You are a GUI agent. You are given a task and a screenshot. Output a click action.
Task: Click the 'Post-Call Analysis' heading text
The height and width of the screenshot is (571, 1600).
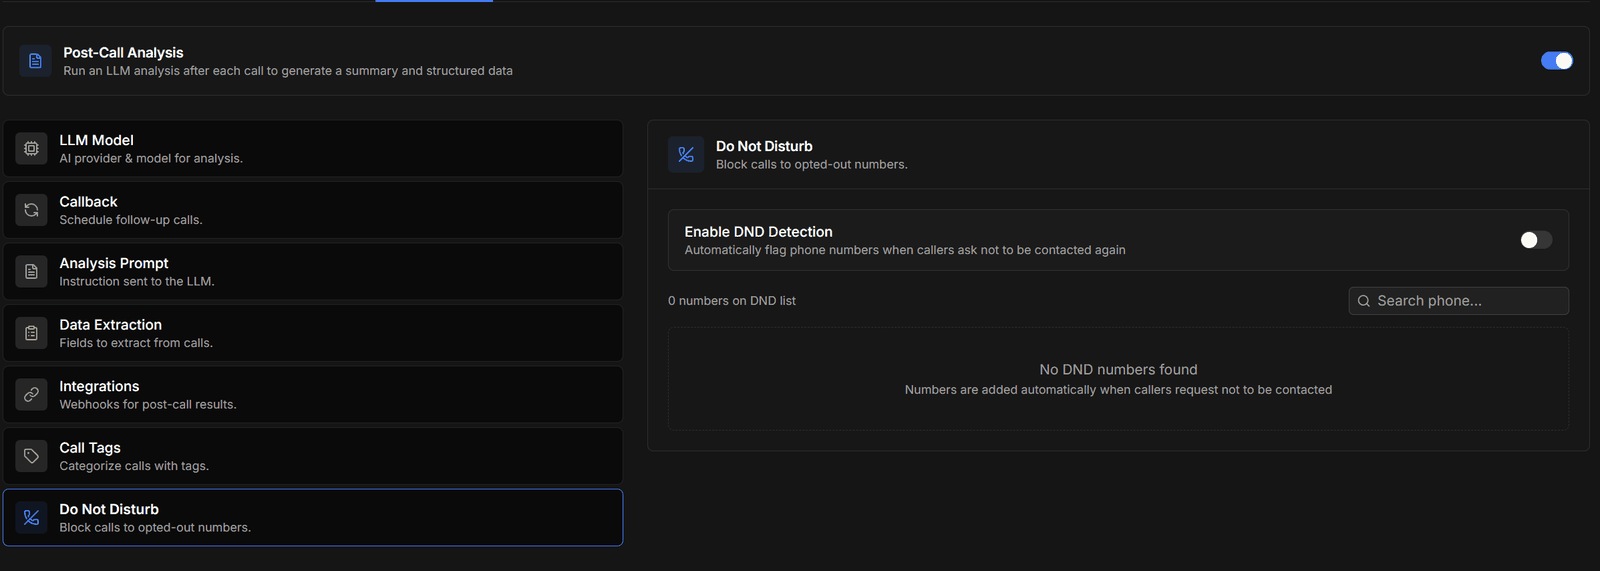(x=123, y=53)
